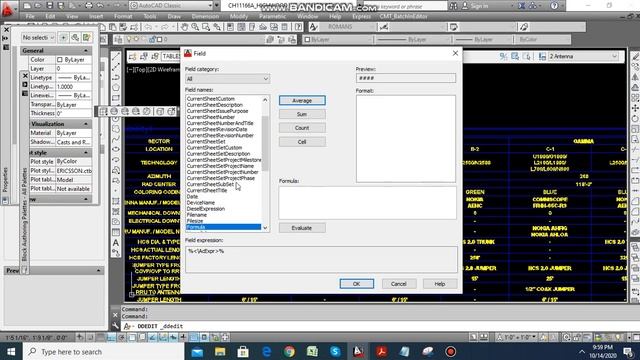Click the Average button in Field dialog
Screen dimensions: 640x360
pos(302,100)
